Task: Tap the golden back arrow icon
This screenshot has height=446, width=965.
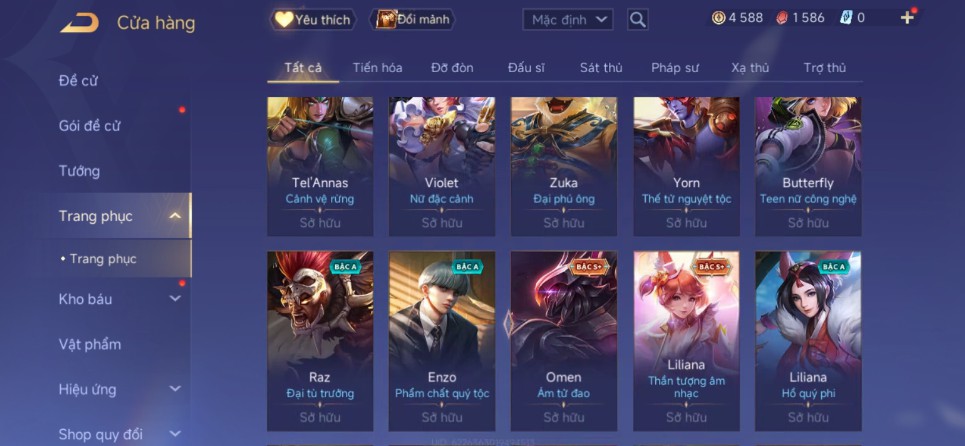Action: [x=79, y=23]
